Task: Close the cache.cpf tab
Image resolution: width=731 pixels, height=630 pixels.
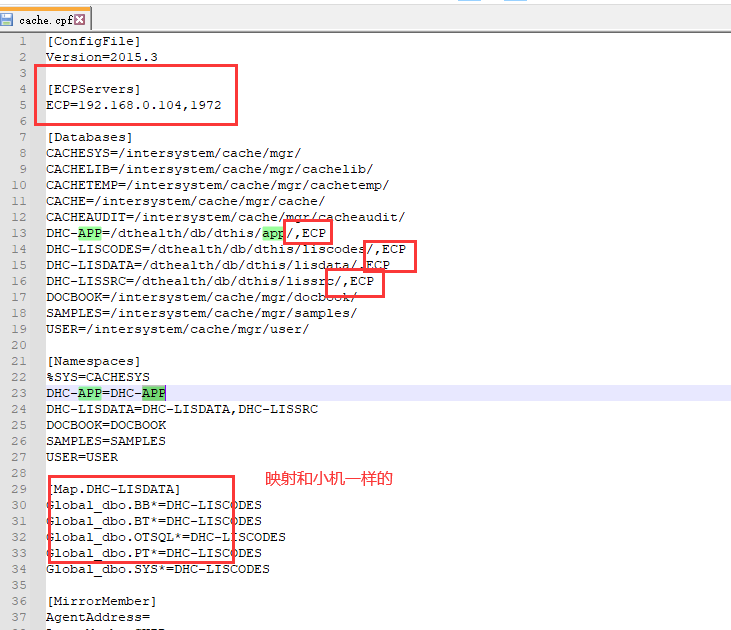Action: point(80,20)
